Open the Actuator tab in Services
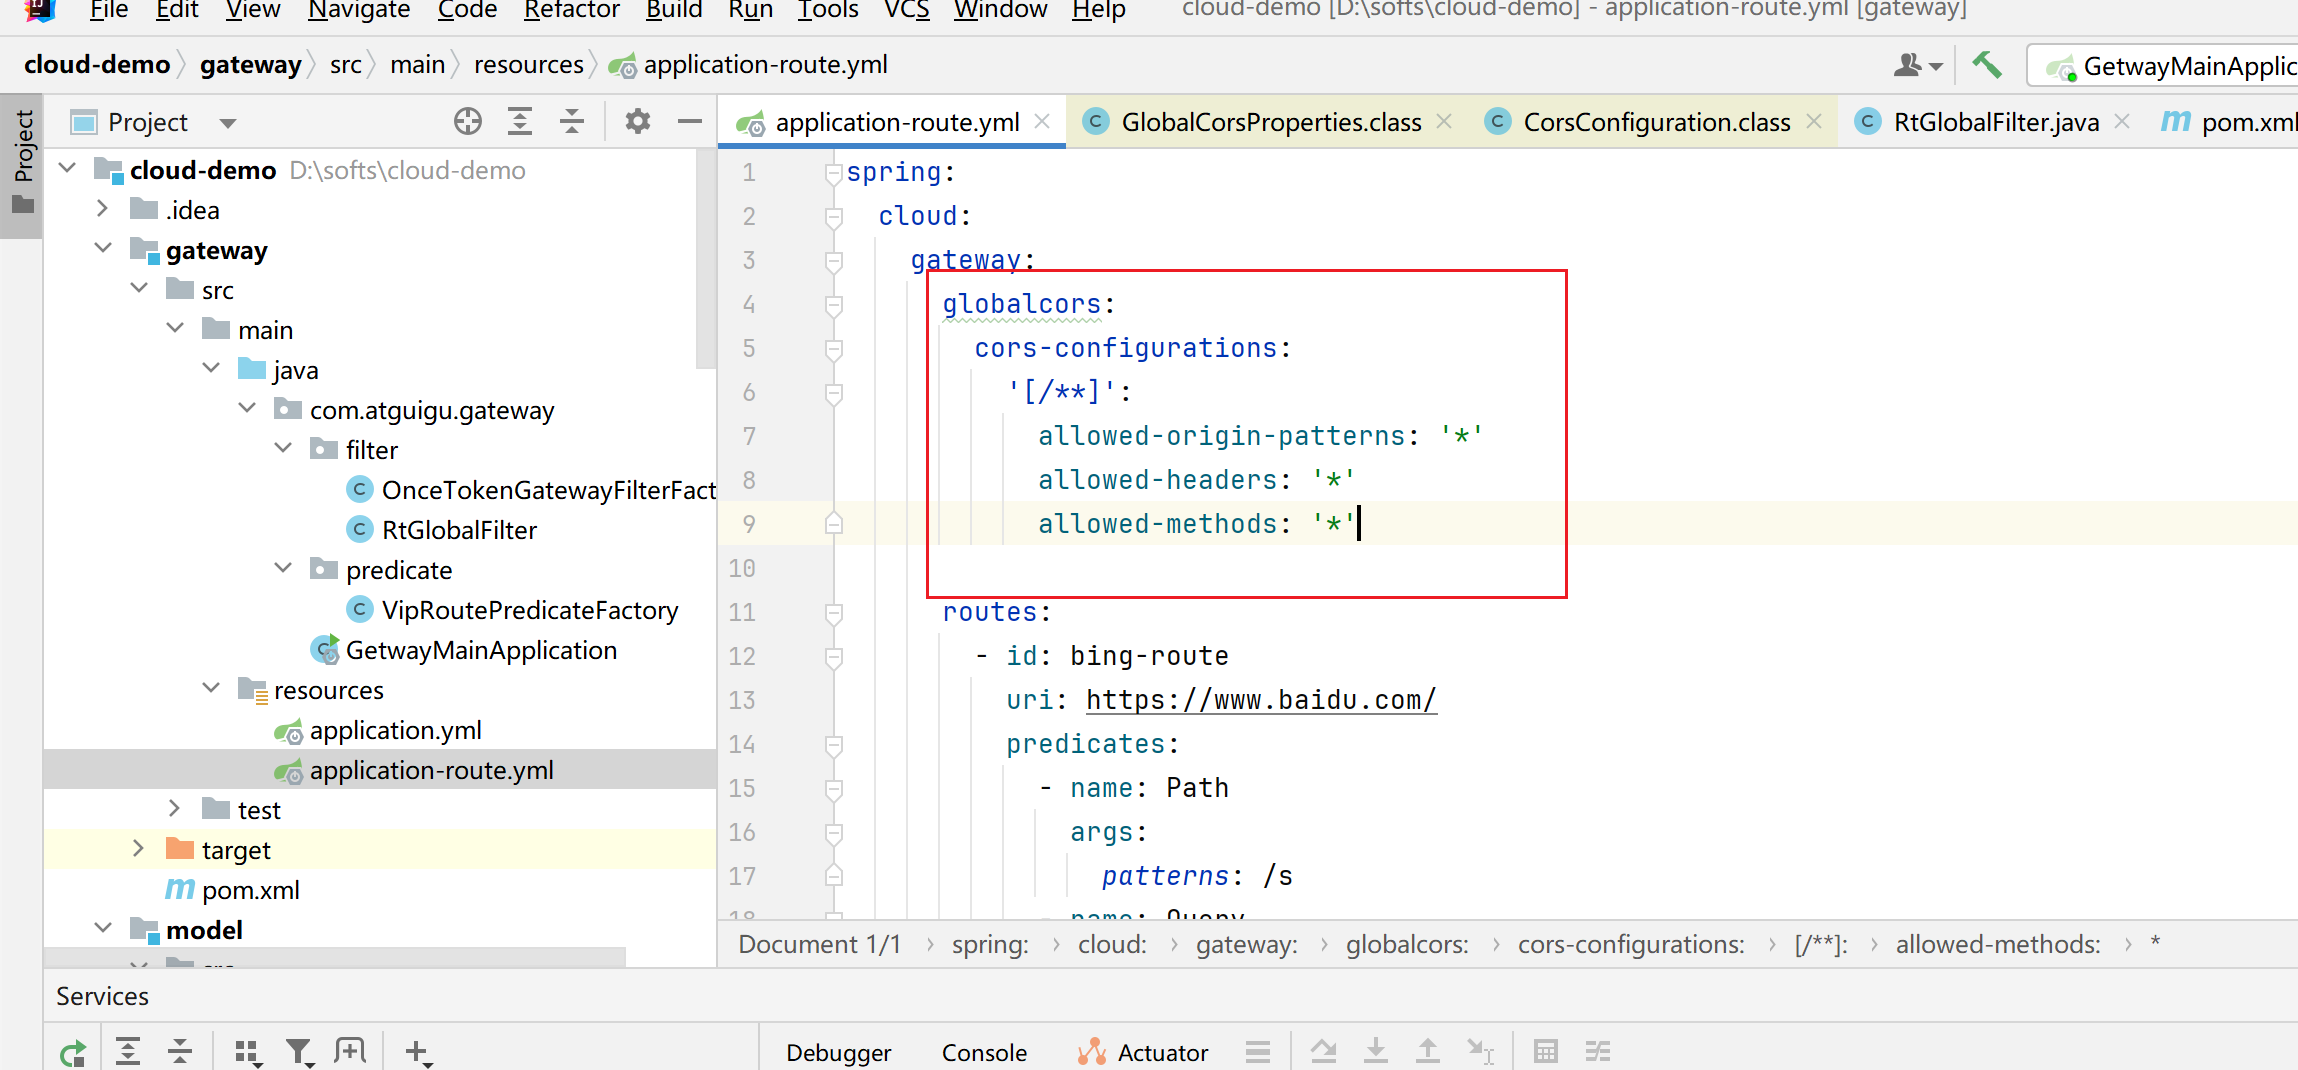Image resolution: width=2298 pixels, height=1070 pixels. 1143,1052
